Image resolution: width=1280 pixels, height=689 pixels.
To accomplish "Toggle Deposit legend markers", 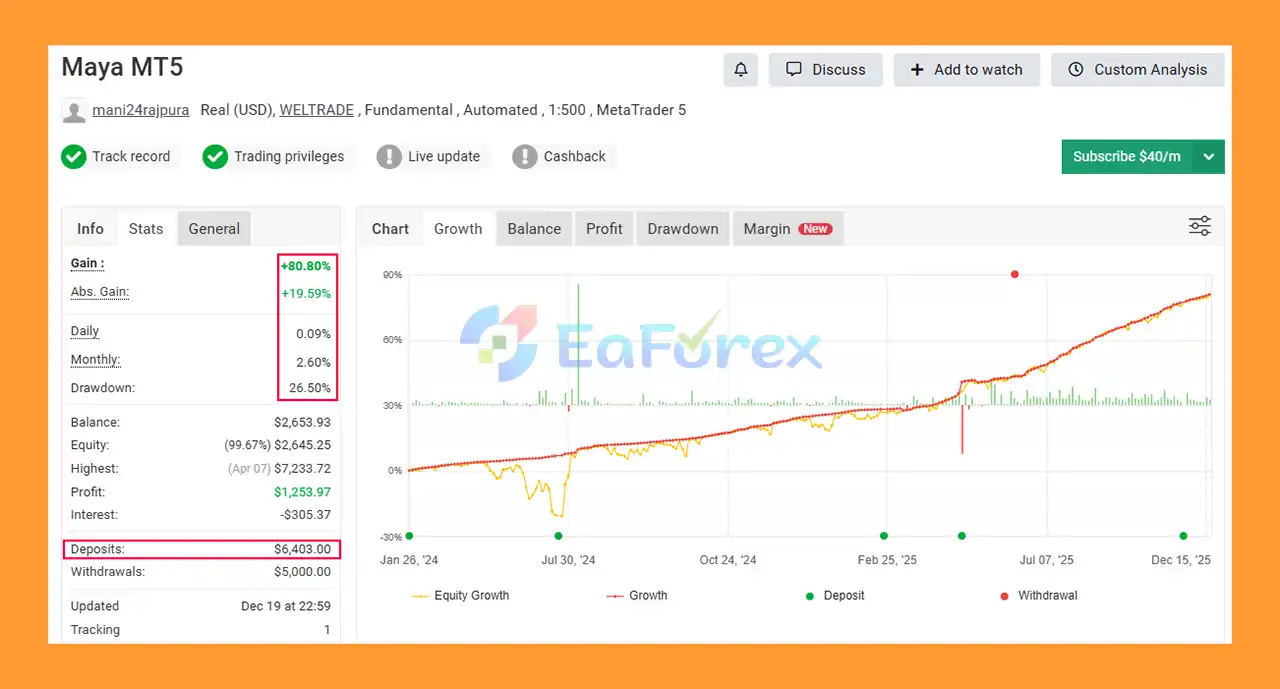I will (x=835, y=596).
